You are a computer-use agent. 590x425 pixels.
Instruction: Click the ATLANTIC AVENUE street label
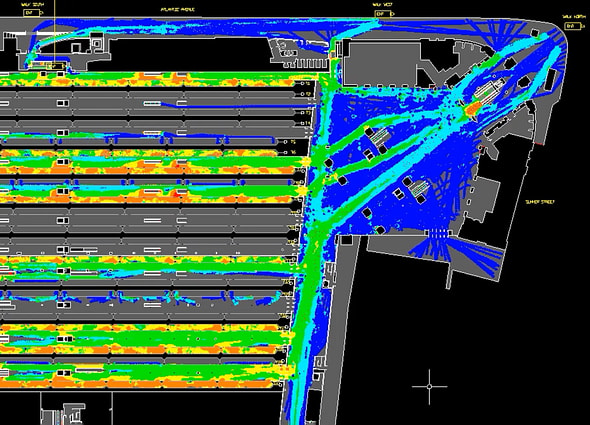click(178, 9)
